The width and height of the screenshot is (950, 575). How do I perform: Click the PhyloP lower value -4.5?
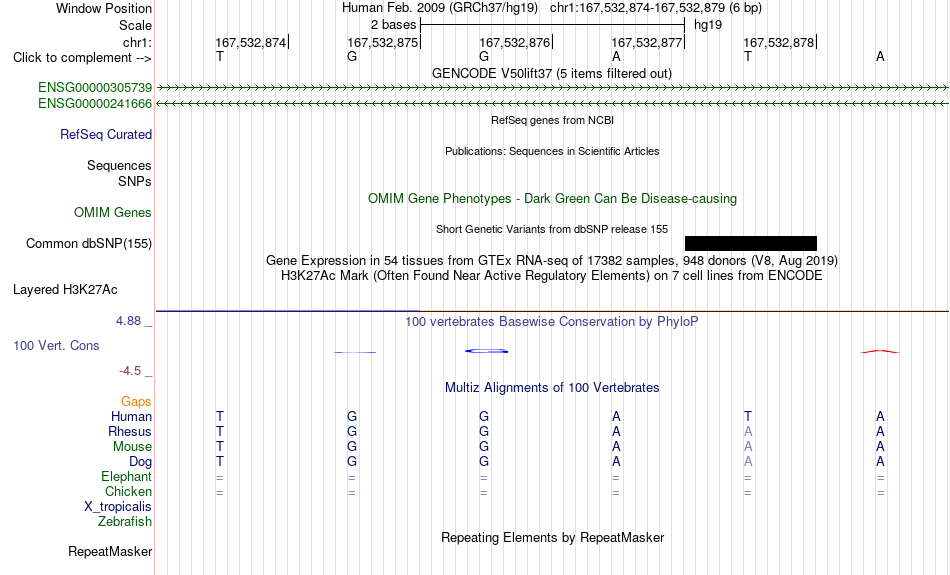click(130, 371)
